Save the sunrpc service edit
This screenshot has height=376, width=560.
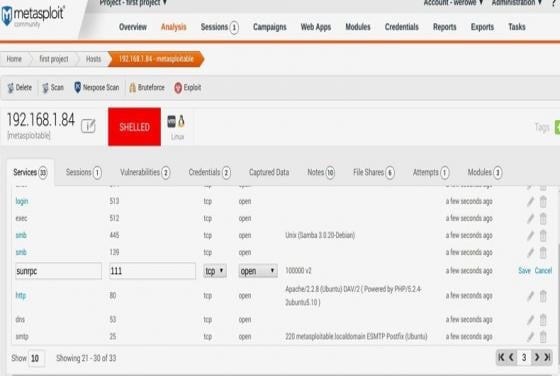pyautogui.click(x=524, y=271)
